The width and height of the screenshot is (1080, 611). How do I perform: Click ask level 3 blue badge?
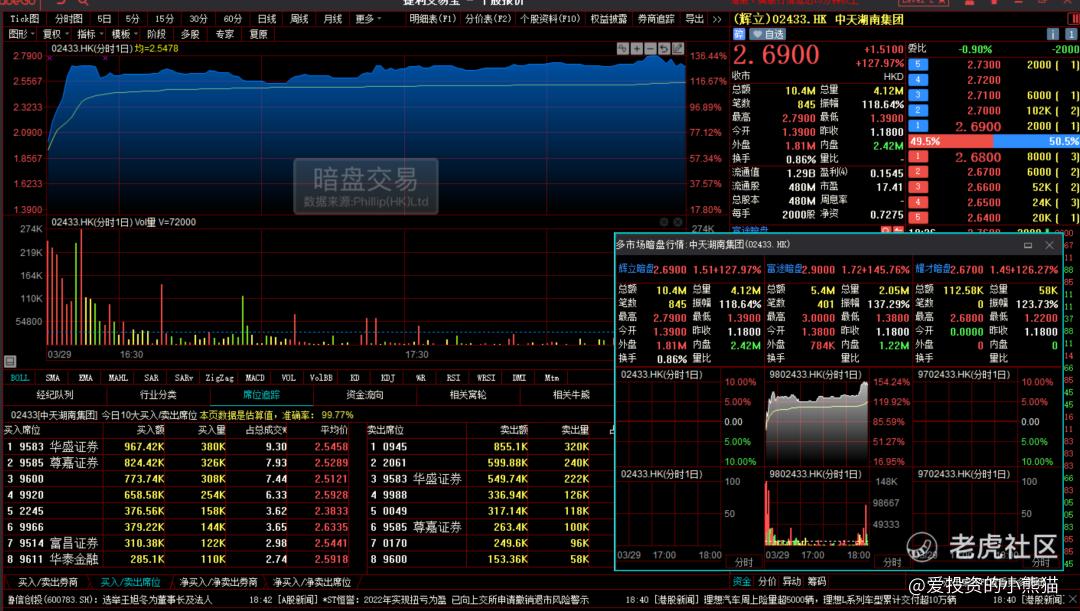tap(917, 95)
